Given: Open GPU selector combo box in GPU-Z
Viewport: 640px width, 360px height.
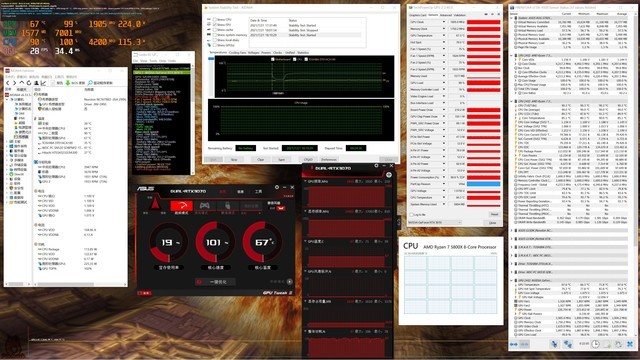Looking at the screenshot, I should 435,222.
